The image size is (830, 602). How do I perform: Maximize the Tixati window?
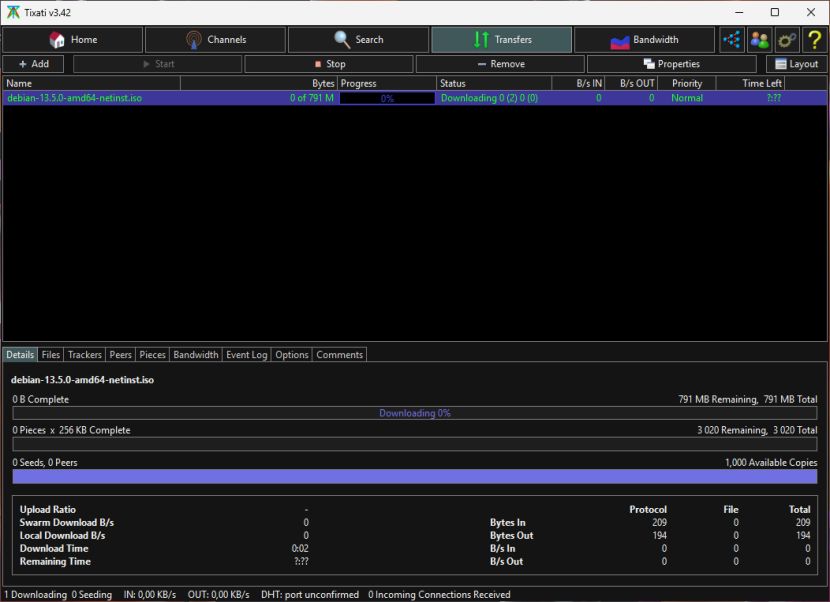[x=775, y=12]
